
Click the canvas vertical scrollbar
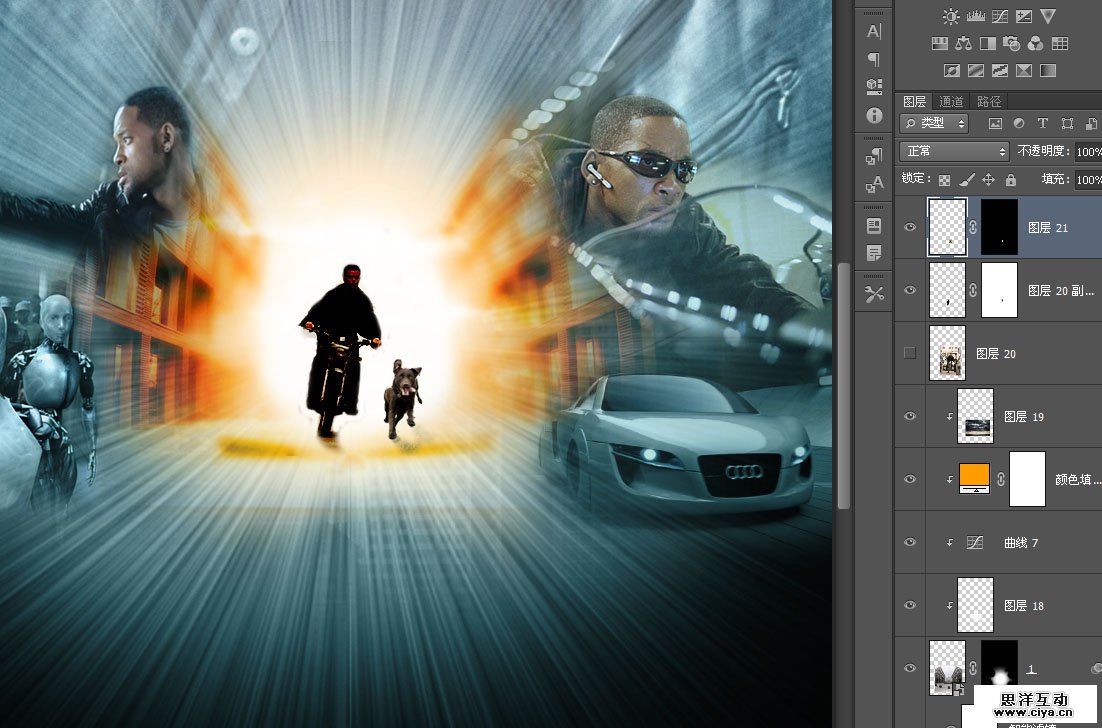[x=844, y=386]
